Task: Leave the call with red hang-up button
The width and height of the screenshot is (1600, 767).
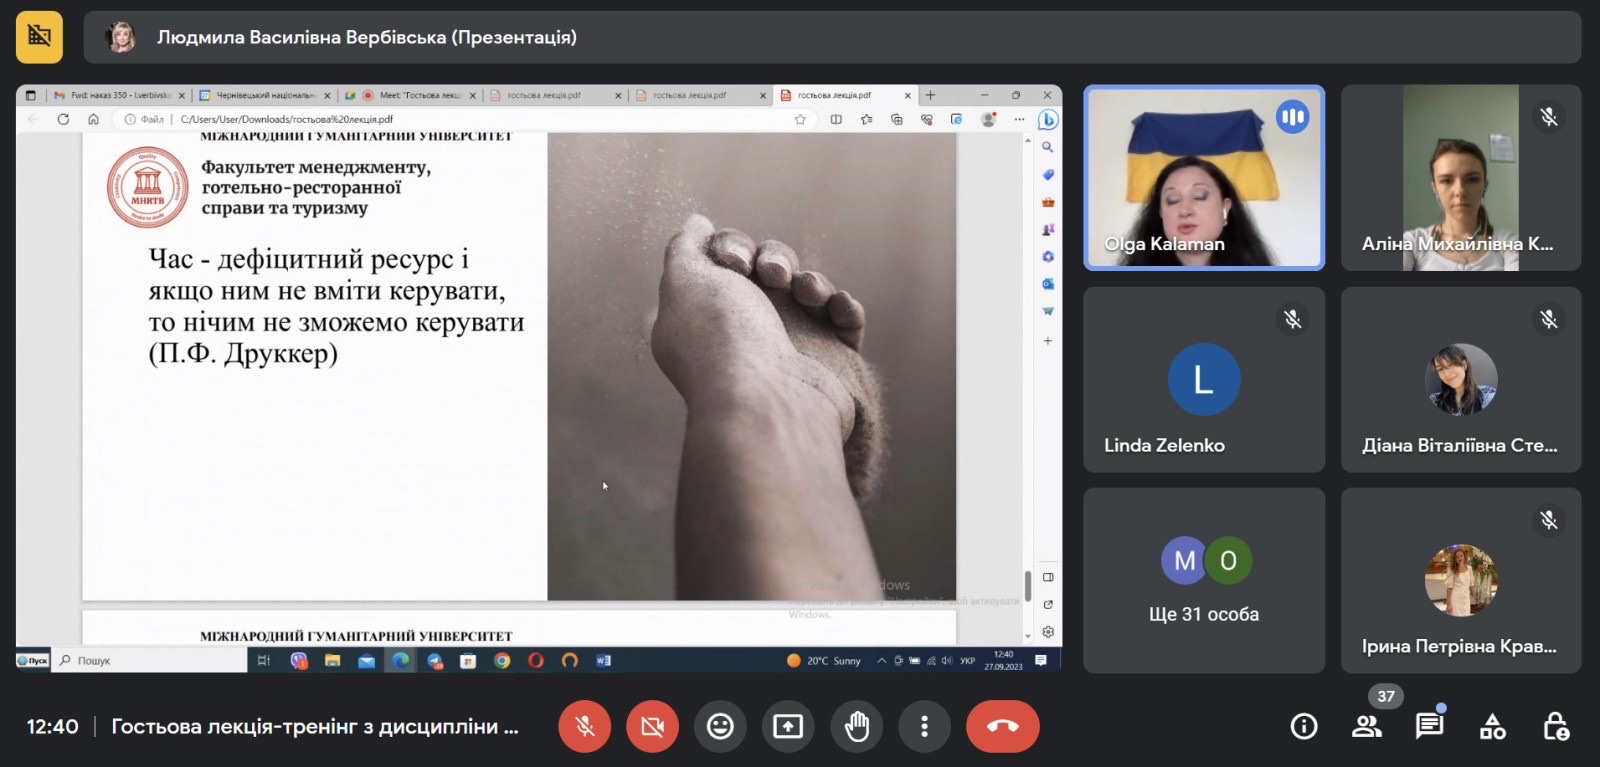Action: 1002,726
